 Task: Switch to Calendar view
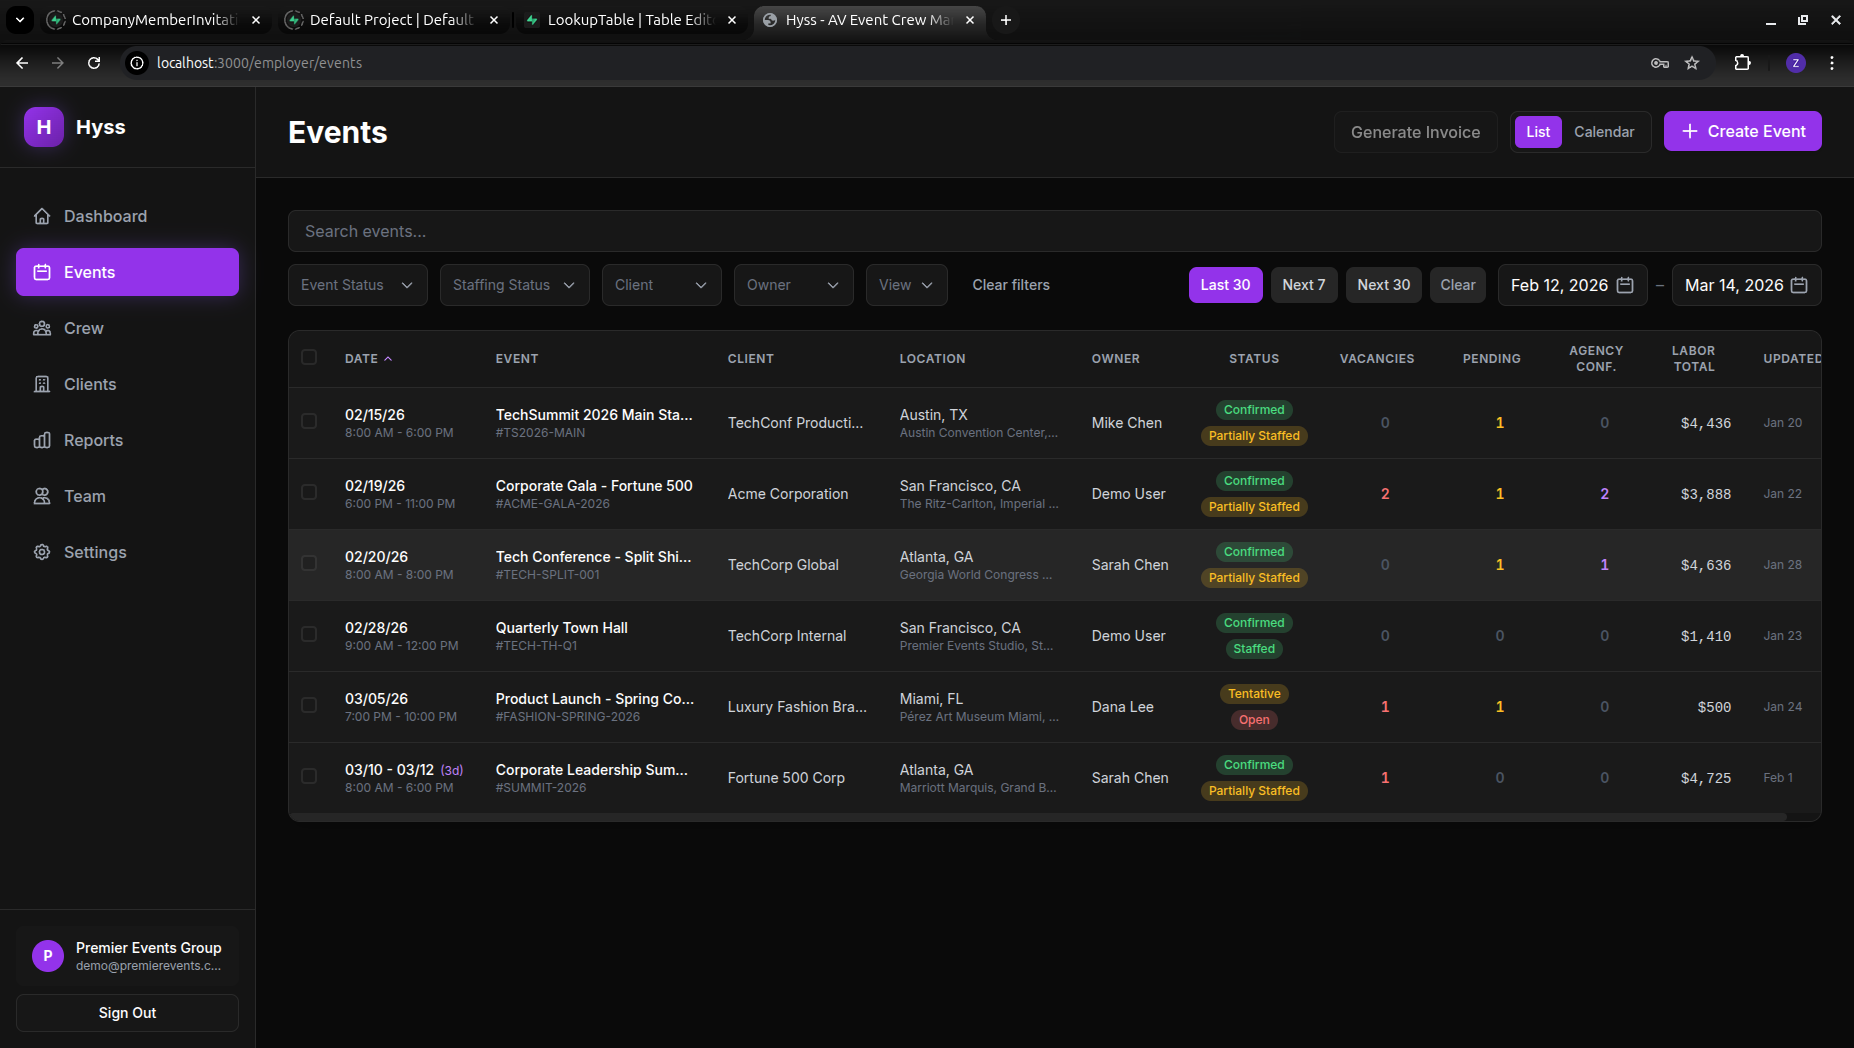[x=1604, y=132]
